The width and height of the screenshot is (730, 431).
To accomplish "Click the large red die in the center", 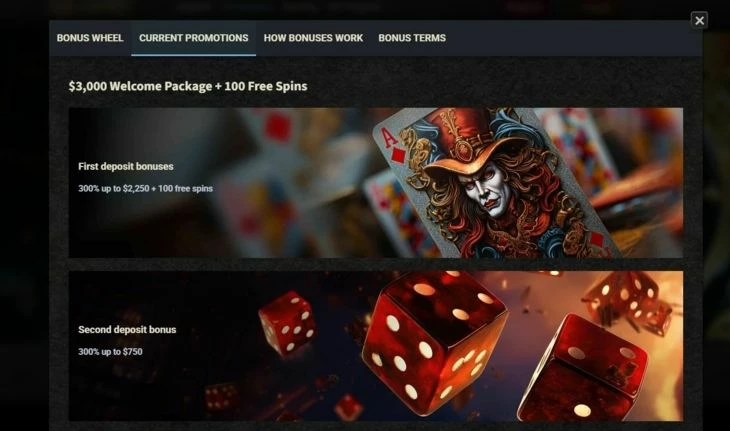I will [433, 343].
